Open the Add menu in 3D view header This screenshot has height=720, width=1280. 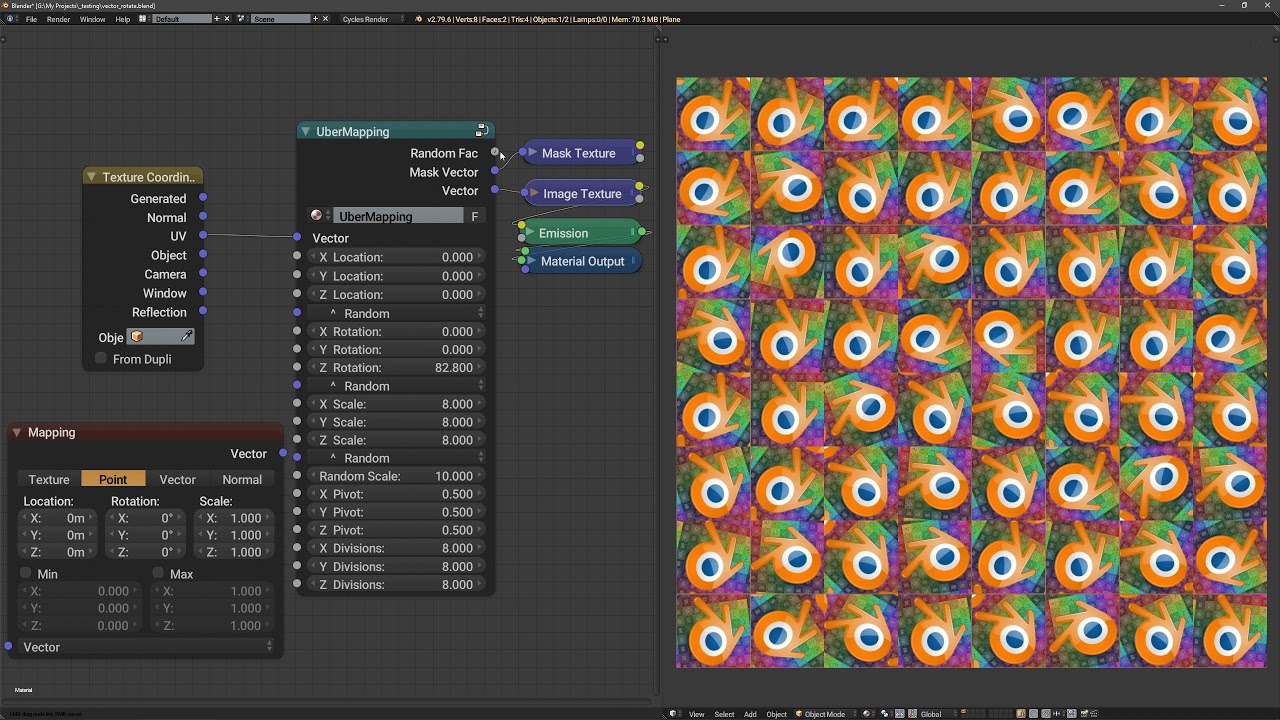[x=750, y=714]
